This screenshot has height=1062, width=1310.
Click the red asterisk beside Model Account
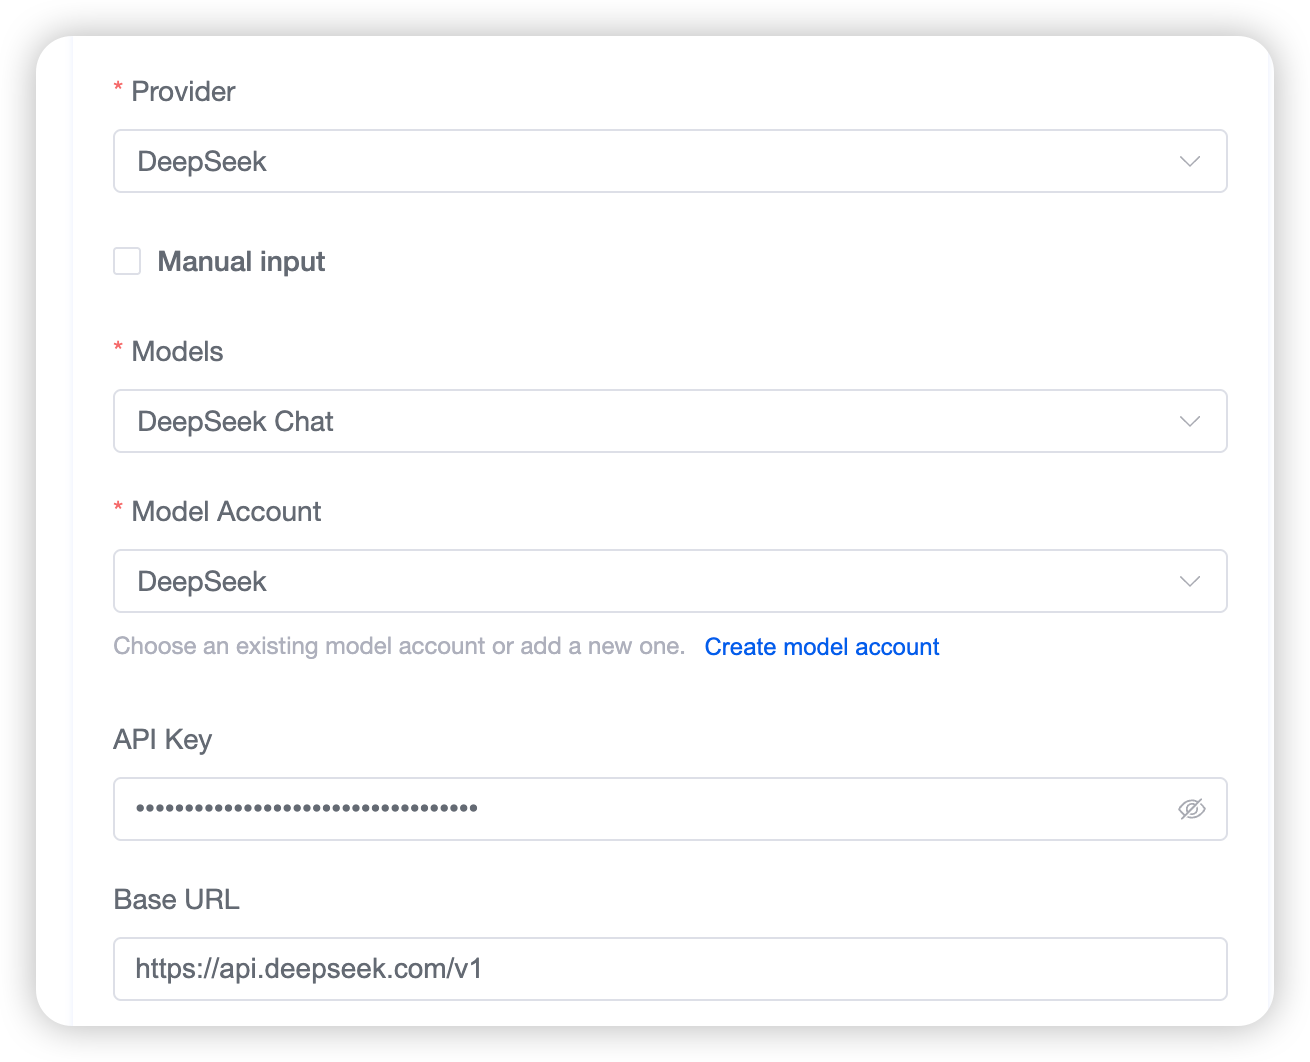[x=118, y=508]
